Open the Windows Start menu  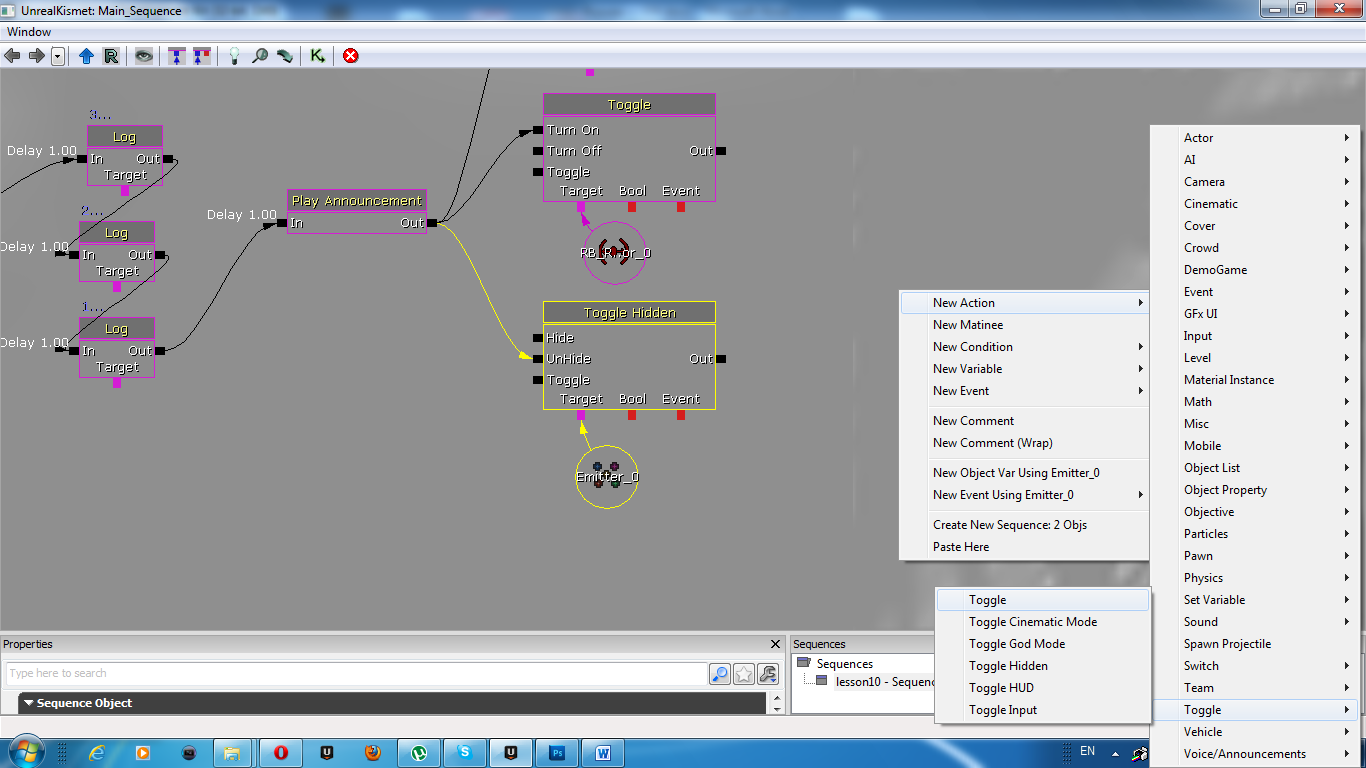click(25, 752)
